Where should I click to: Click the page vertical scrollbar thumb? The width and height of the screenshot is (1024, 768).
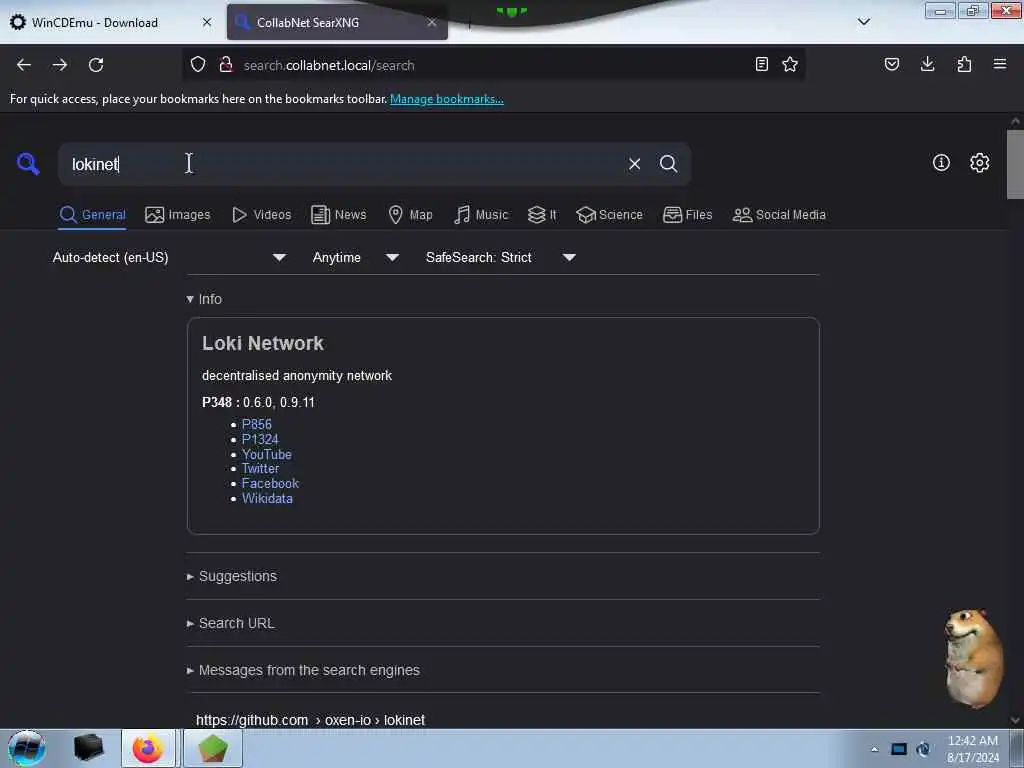(x=1015, y=163)
